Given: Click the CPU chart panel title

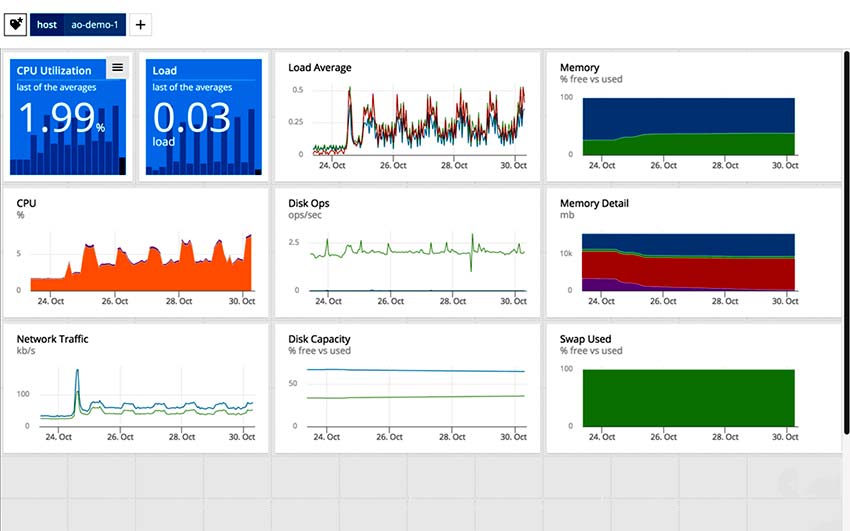Looking at the screenshot, I should tap(27, 204).
